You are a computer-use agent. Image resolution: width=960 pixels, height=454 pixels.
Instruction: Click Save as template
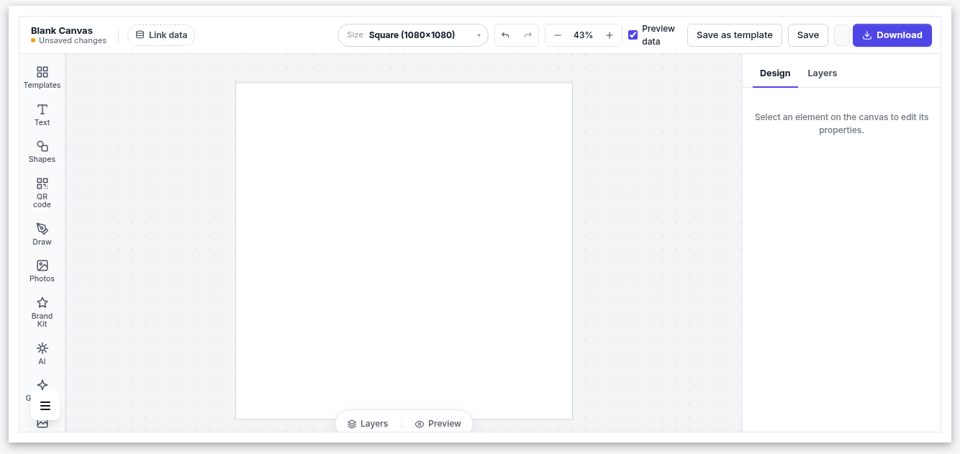coord(735,35)
